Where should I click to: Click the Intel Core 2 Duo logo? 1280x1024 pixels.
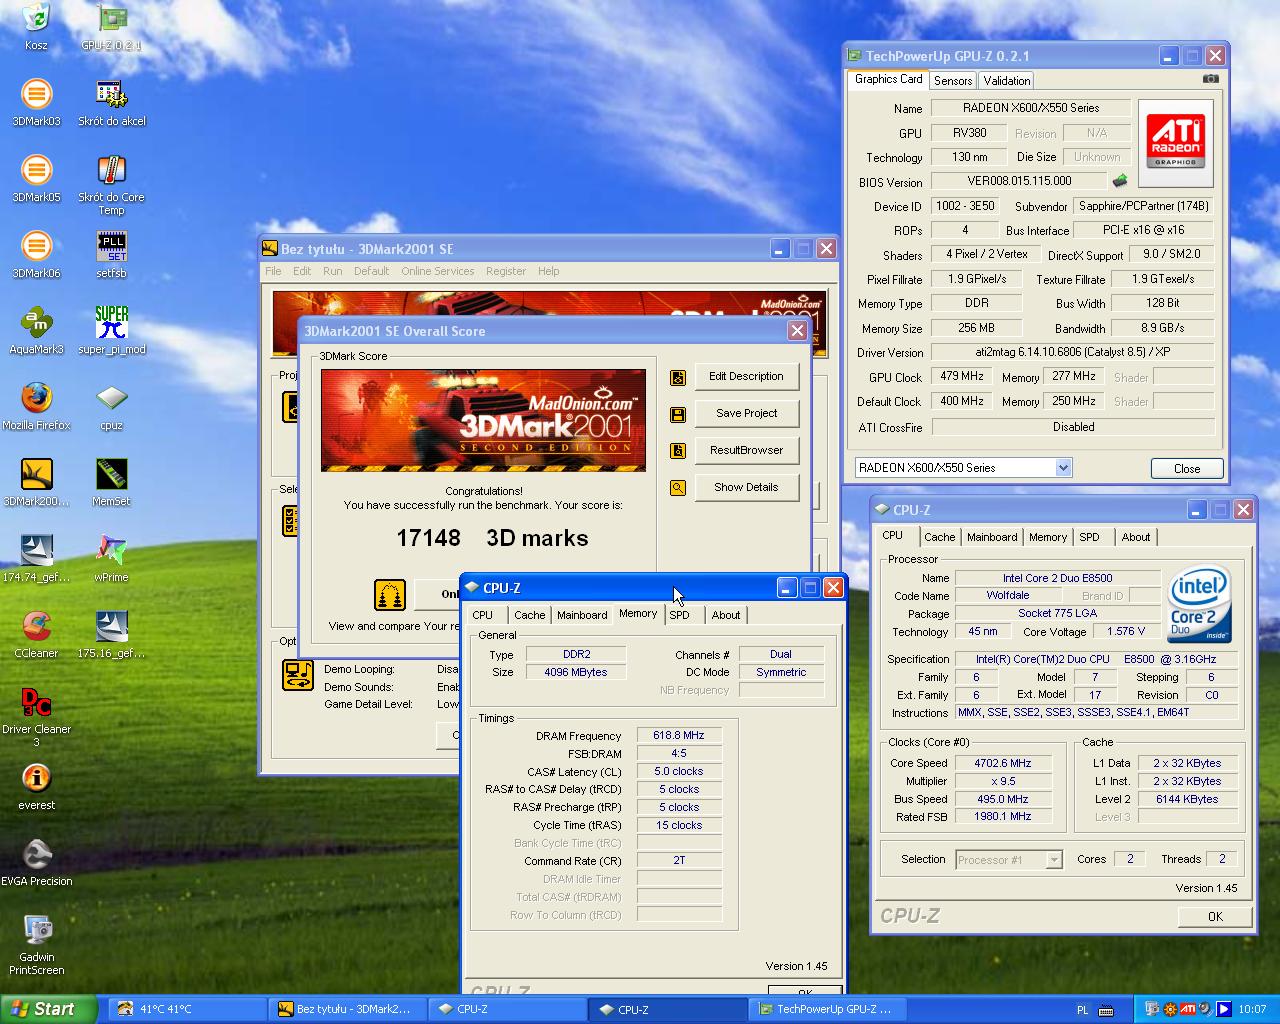(x=1200, y=605)
